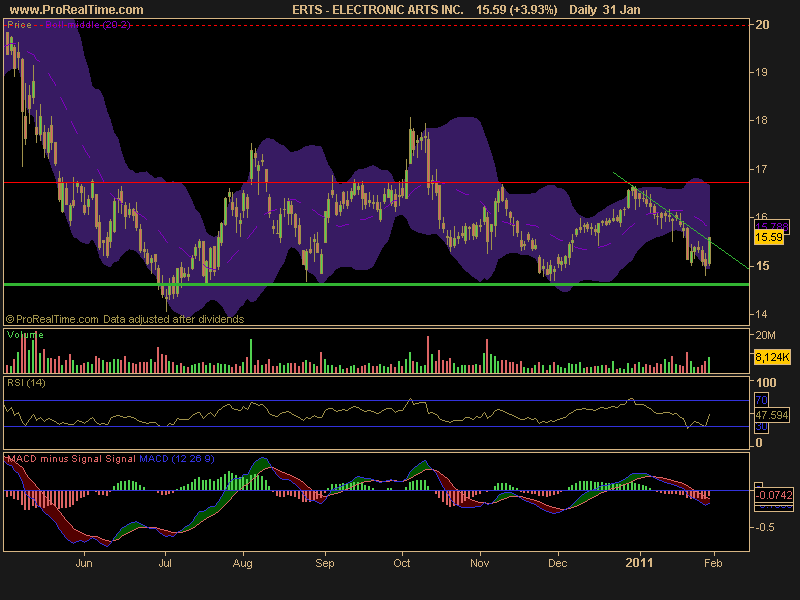
Task: Click the Jul date axis label
Action: pos(165,563)
